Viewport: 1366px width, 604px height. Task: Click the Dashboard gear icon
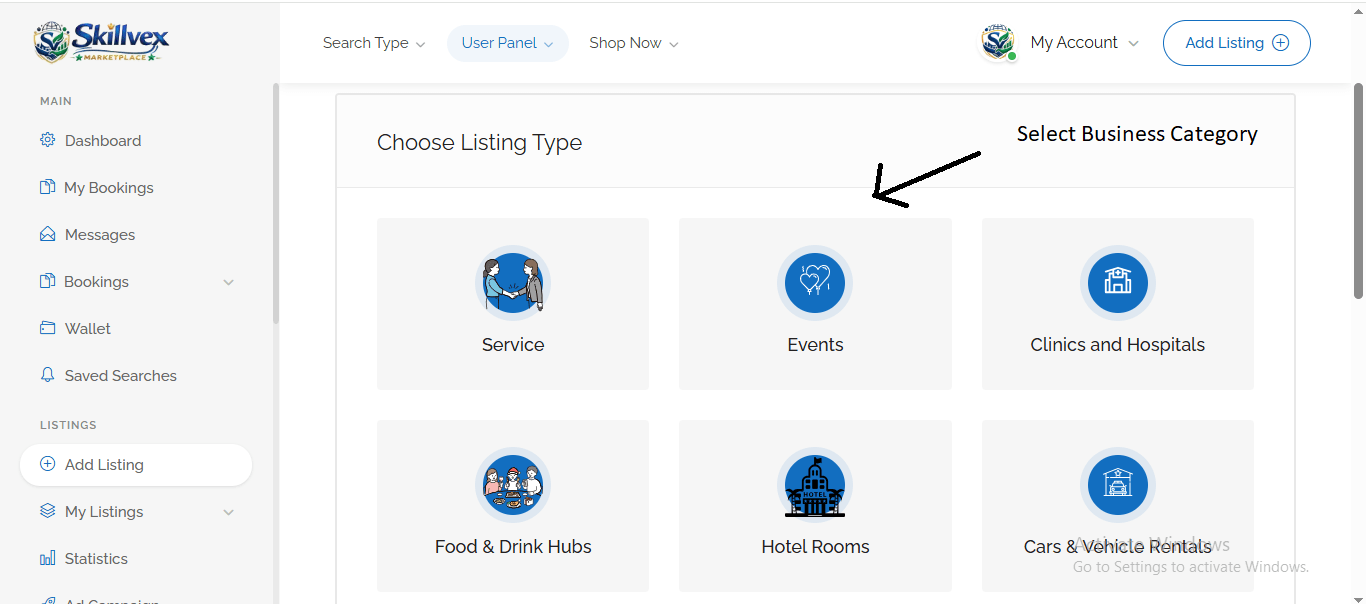pyautogui.click(x=47, y=140)
